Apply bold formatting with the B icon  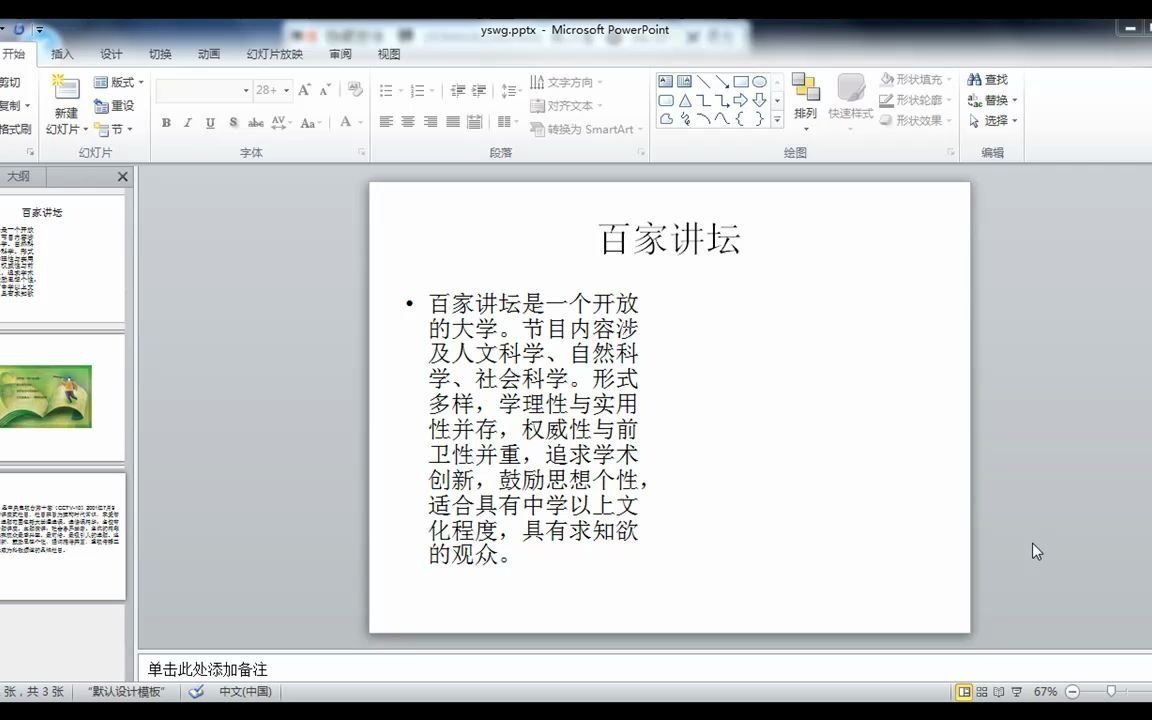[x=165, y=123]
